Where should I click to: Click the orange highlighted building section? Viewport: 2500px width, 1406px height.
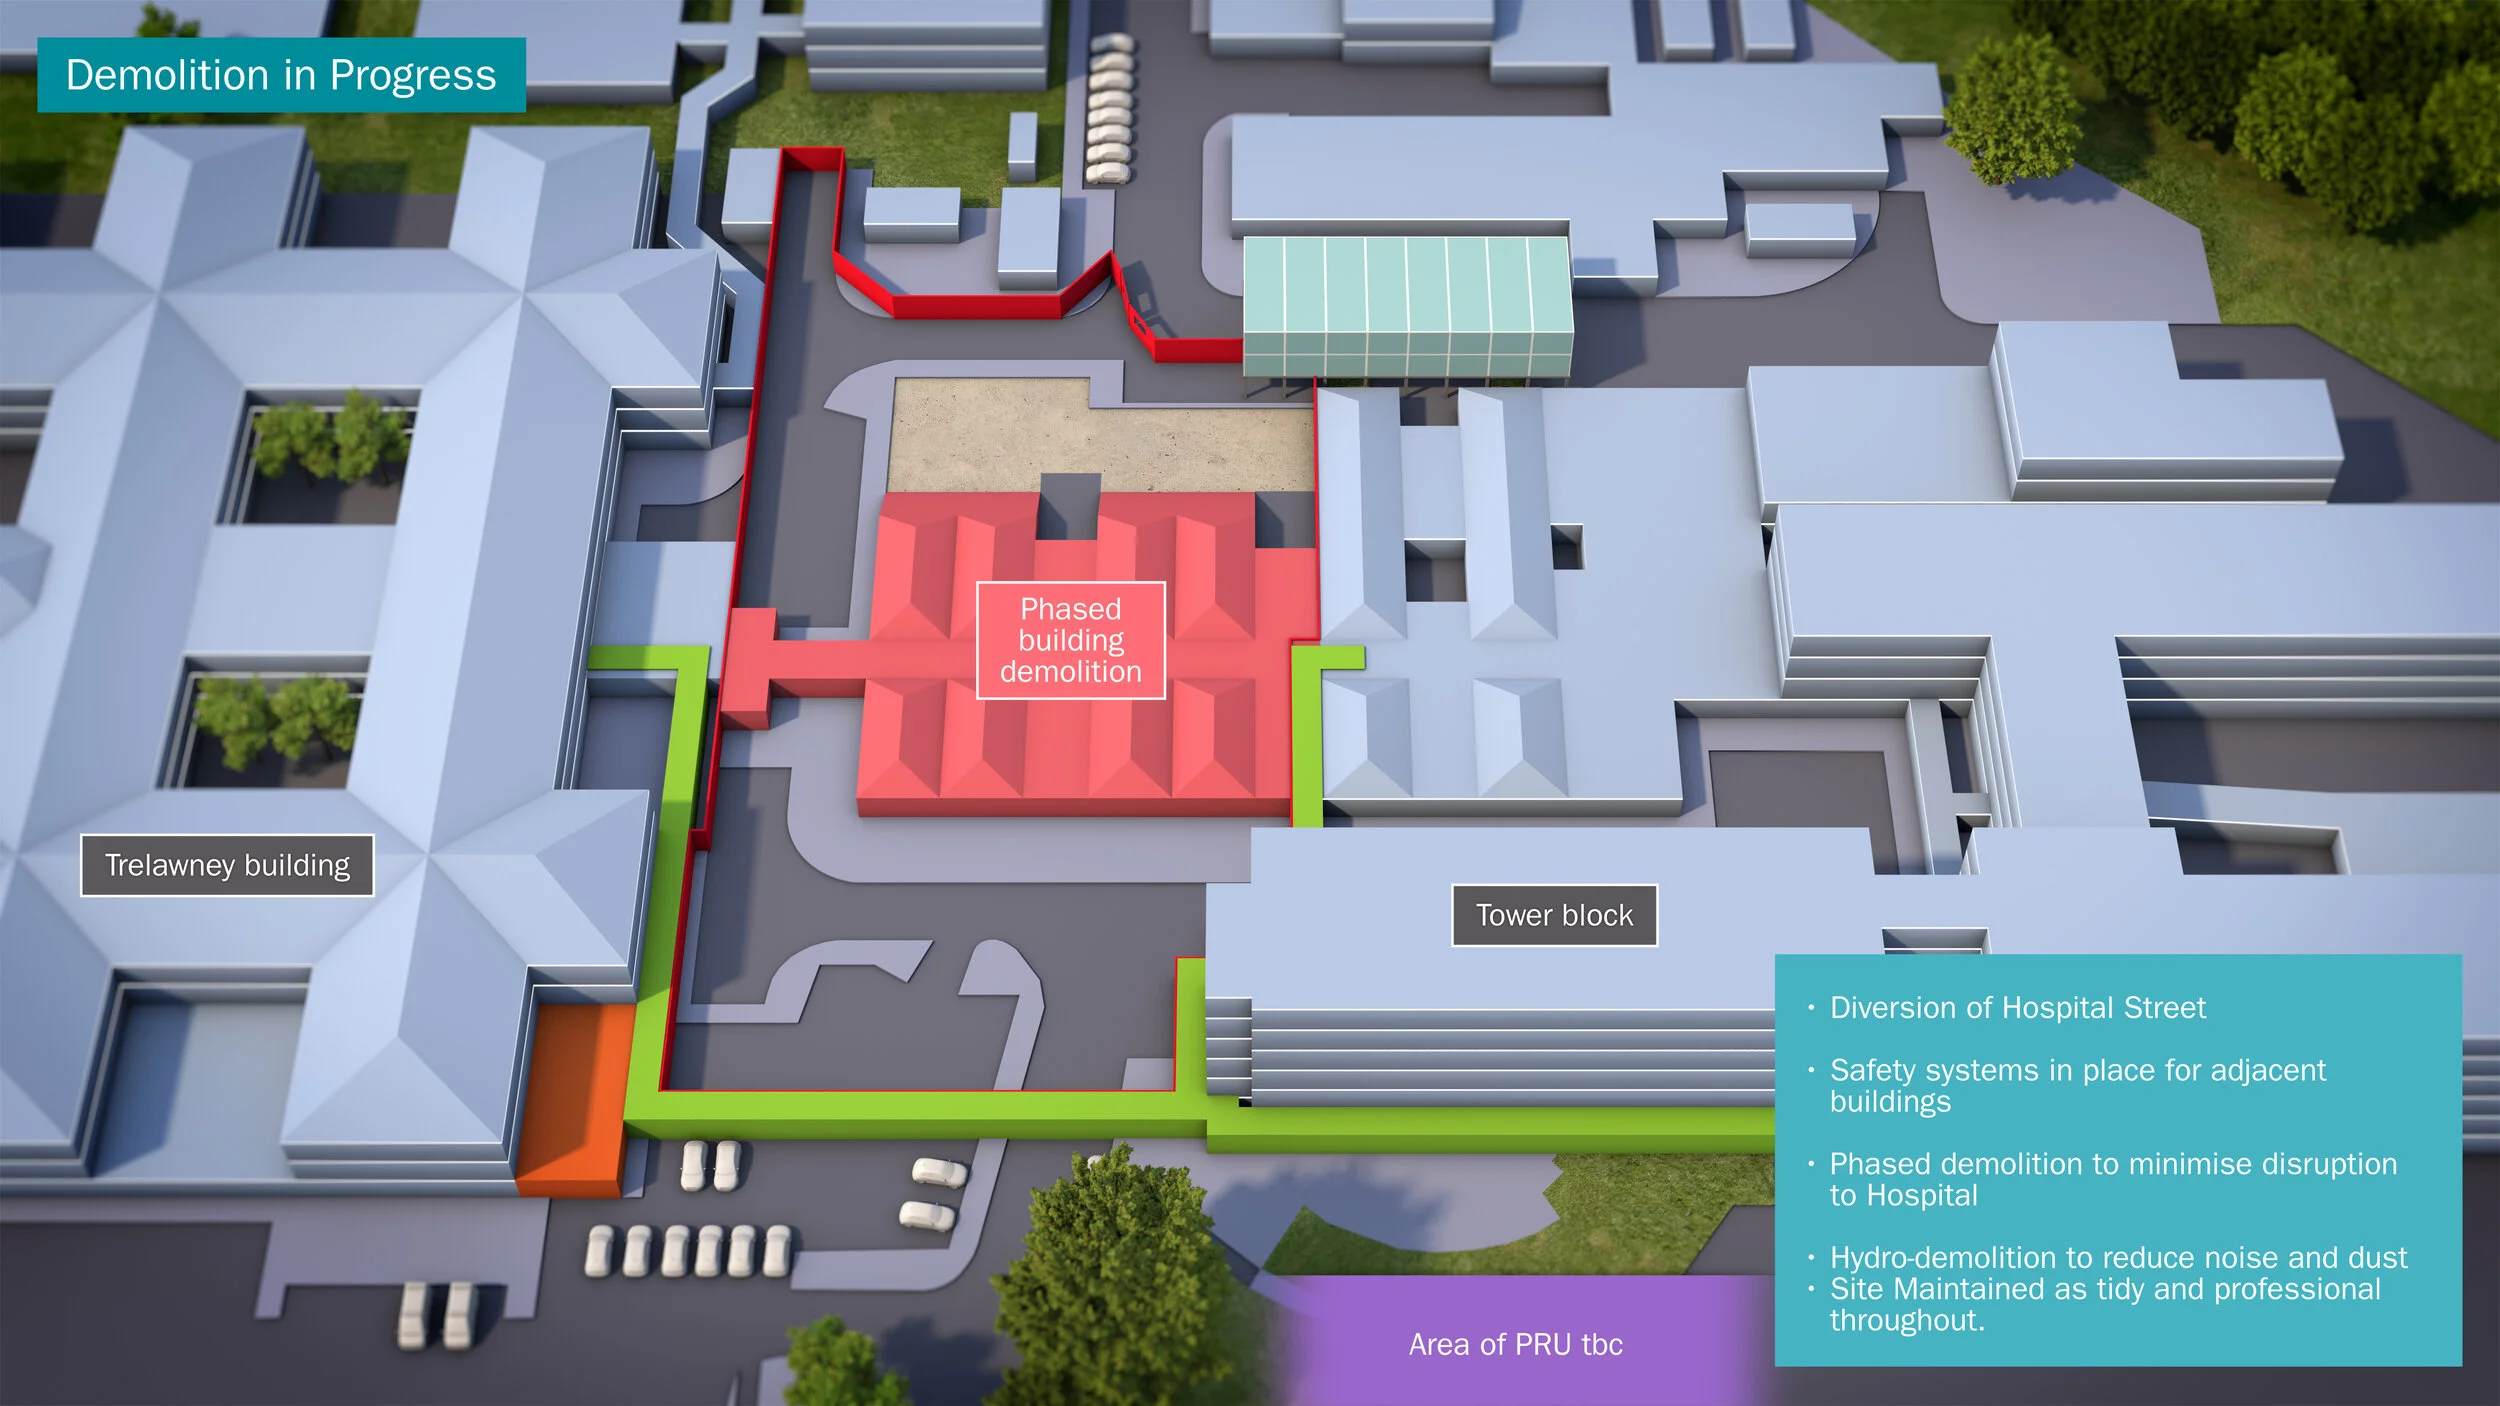point(573,1100)
